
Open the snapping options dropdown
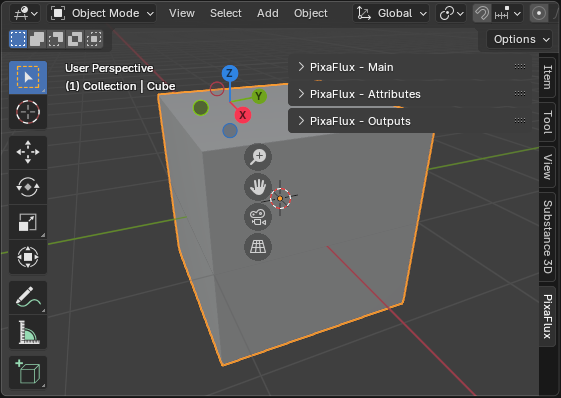click(507, 14)
